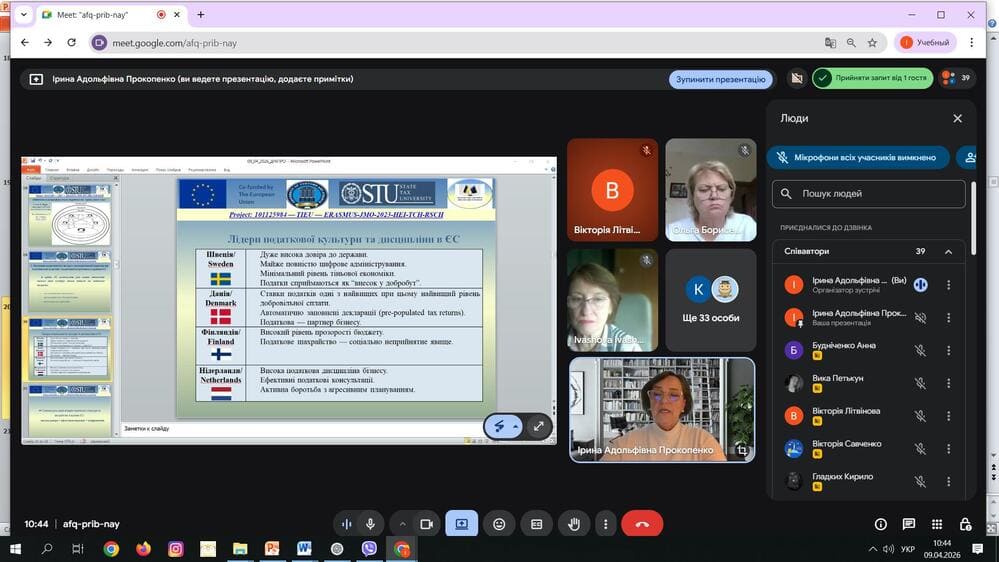Screen dimensions: 999x562
Task: Open a new browser tab
Action: 201,15
